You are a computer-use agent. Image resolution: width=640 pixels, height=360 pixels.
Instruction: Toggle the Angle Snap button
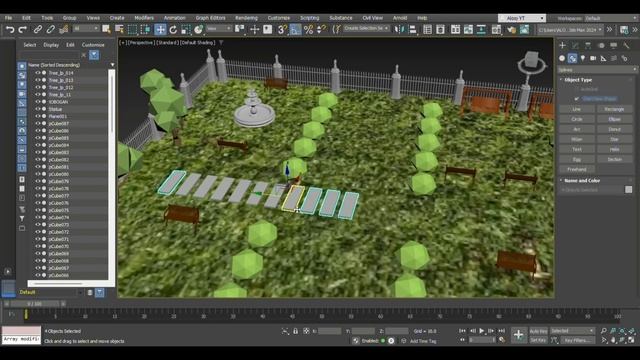point(295,29)
